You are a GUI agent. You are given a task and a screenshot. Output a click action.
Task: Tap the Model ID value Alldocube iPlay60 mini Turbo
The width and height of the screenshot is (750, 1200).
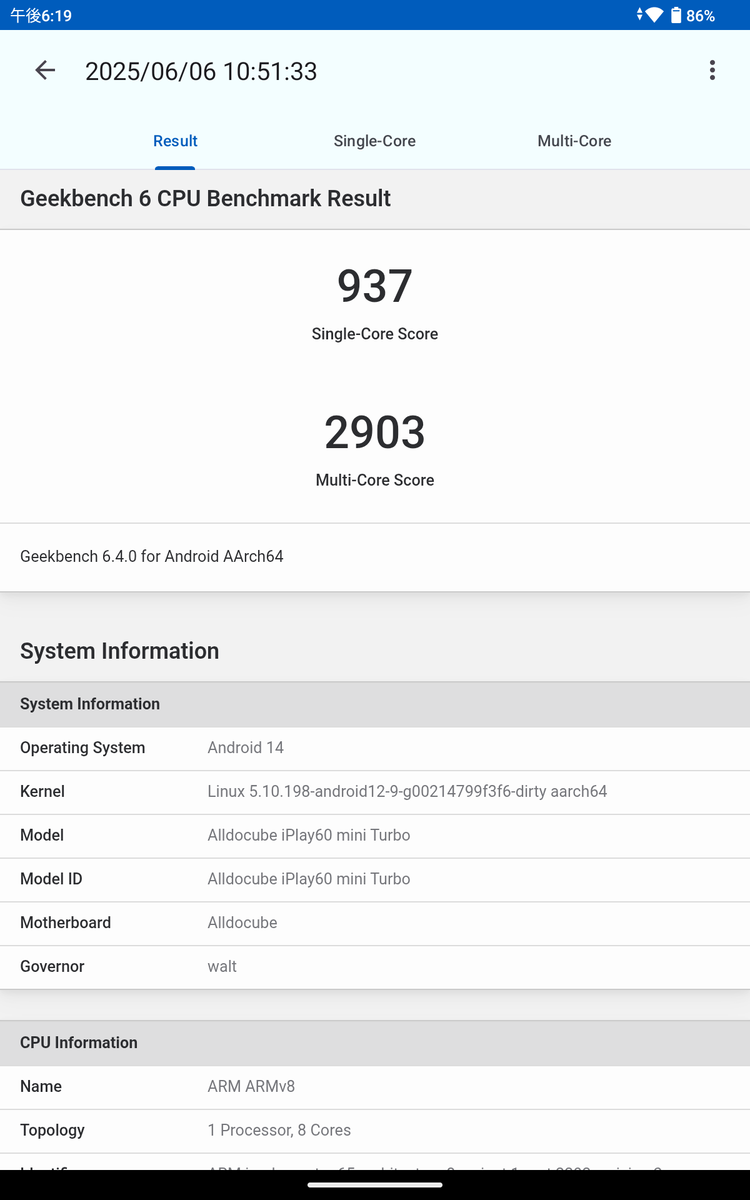point(309,879)
